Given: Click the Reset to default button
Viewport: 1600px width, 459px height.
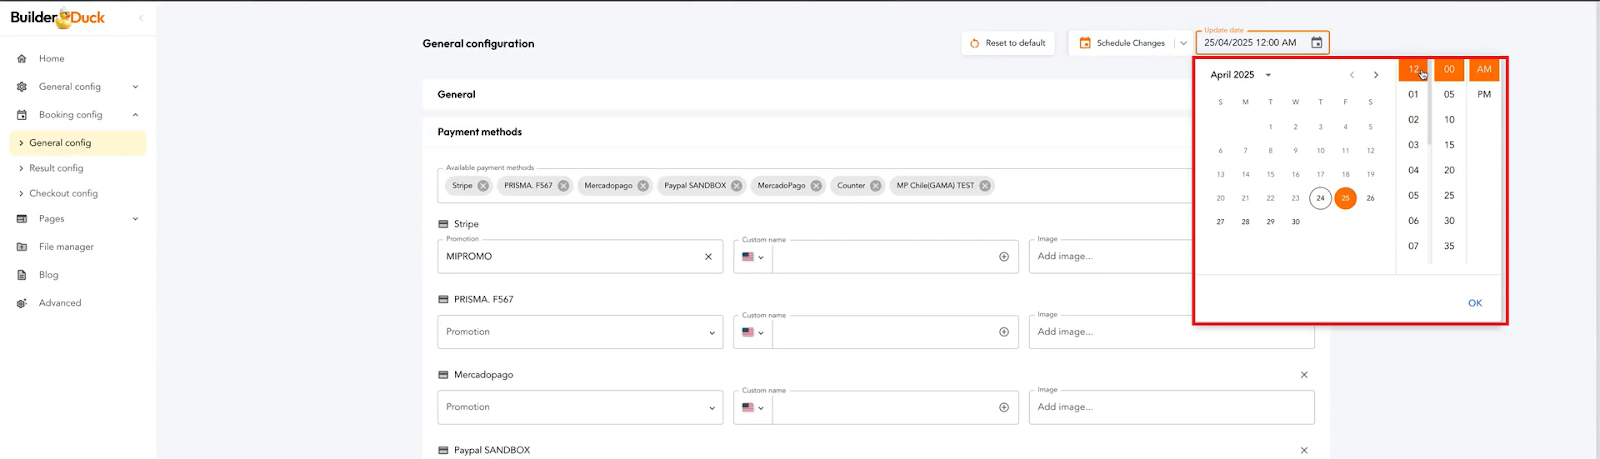Looking at the screenshot, I should pos(1008,43).
